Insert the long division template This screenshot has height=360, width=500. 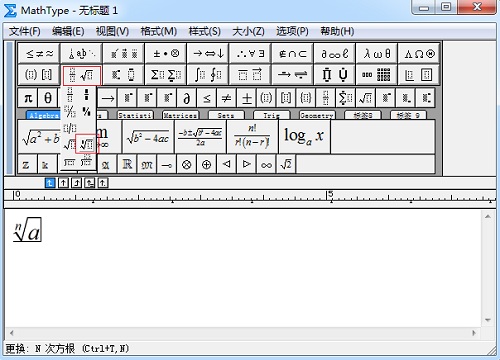(70, 162)
